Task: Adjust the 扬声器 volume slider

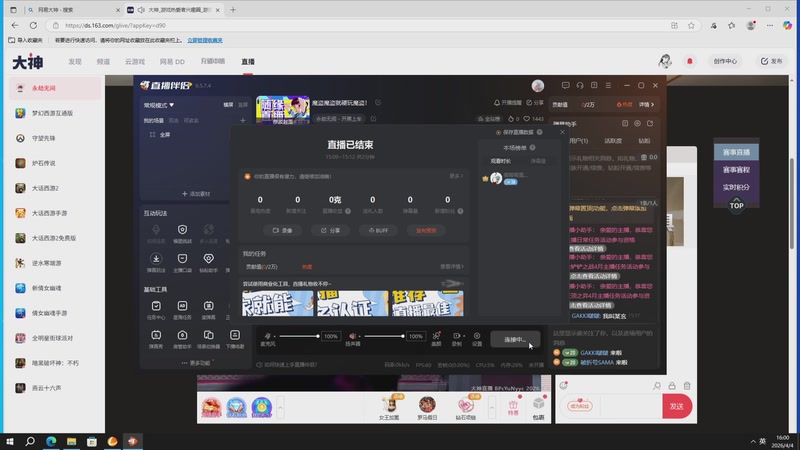Action: 385,336
